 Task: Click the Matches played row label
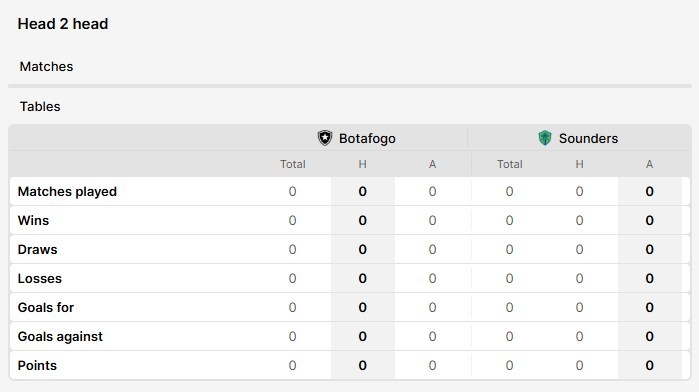click(x=67, y=192)
